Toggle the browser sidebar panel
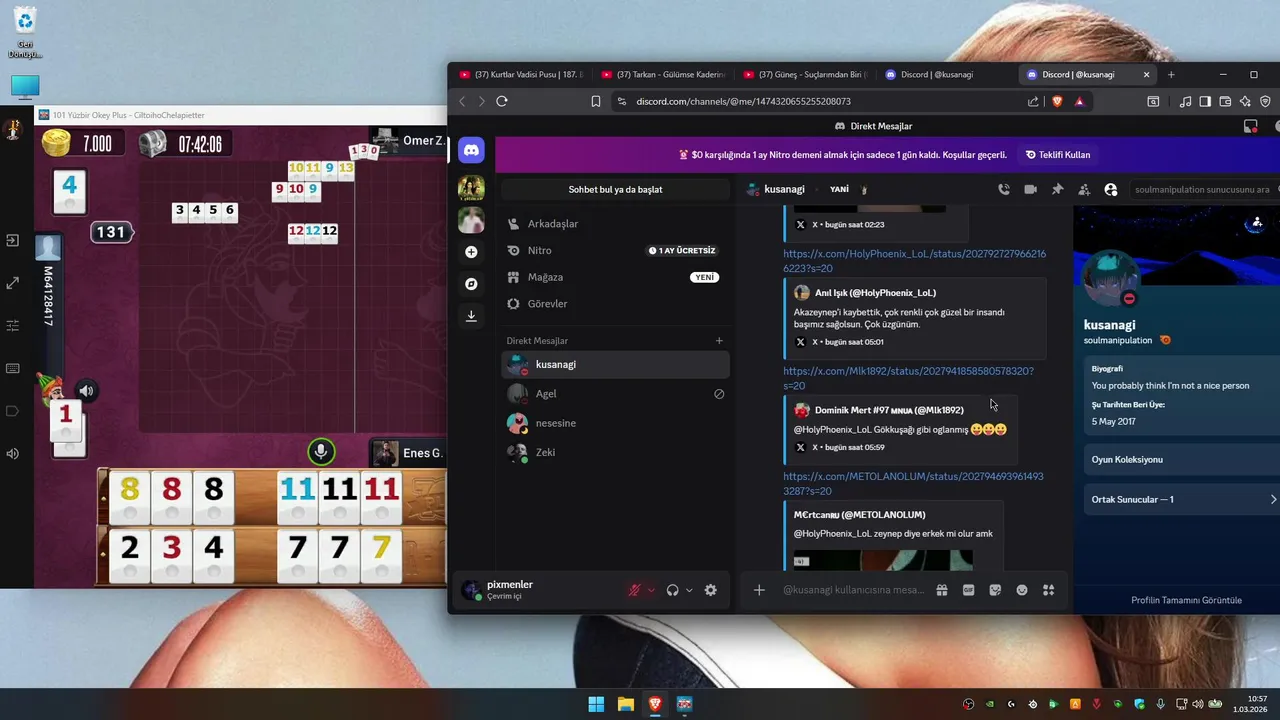 [x=1205, y=101]
